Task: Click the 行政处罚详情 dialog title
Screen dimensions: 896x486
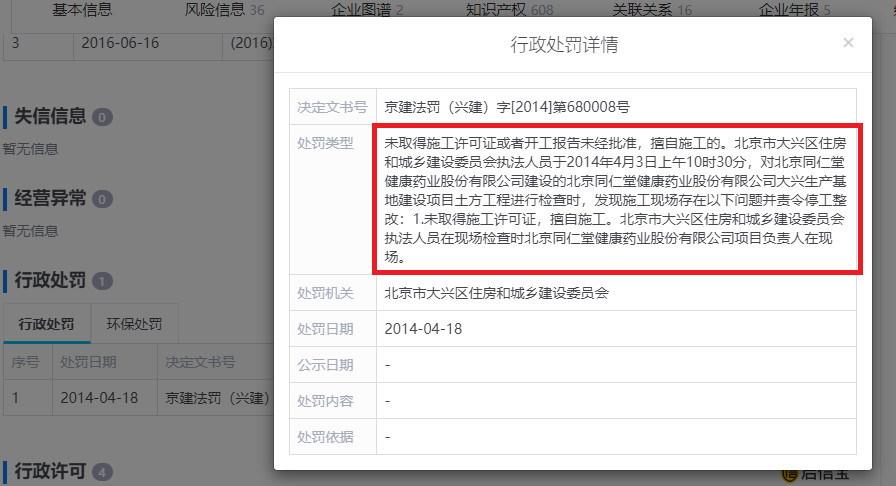Action: coord(564,45)
